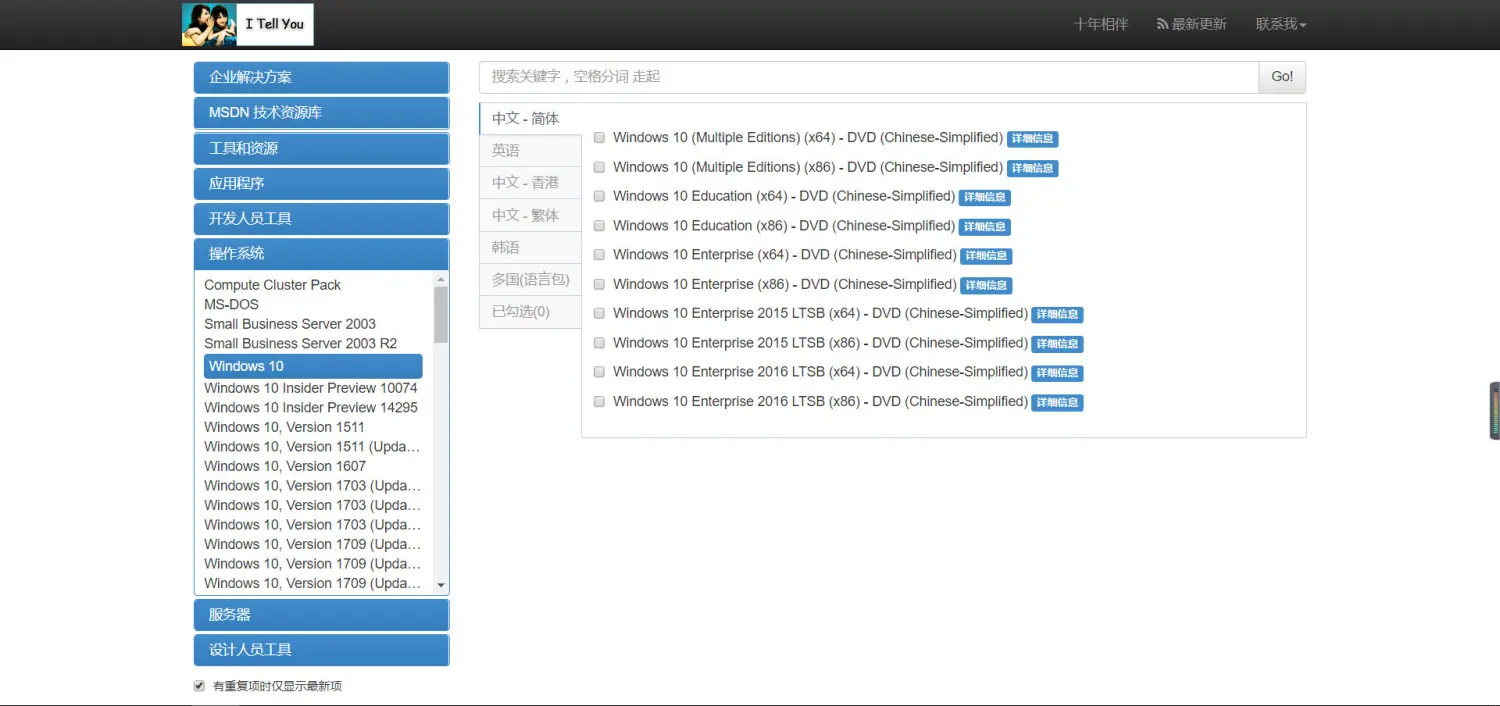The image size is (1500, 706).
Task: Collapse the 操作系统 category panel
Action: coord(321,253)
